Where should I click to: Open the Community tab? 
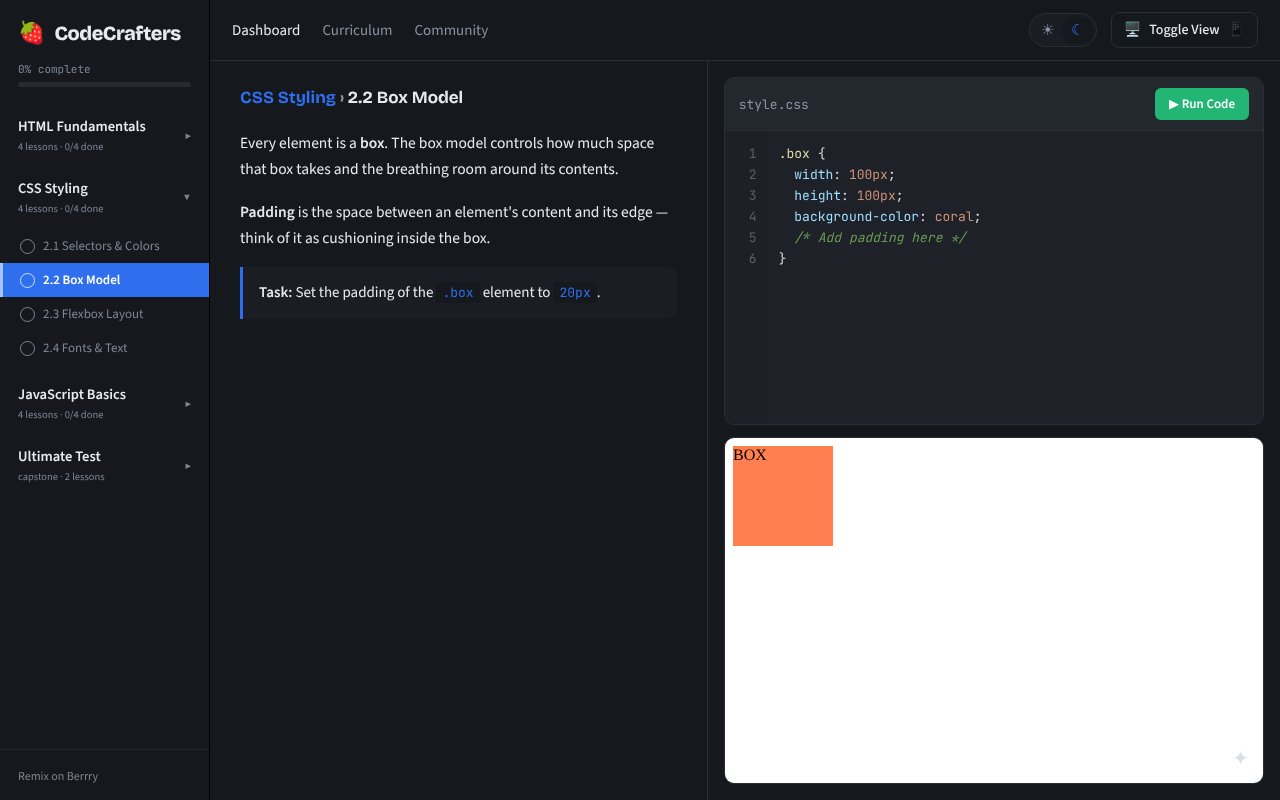click(x=451, y=30)
